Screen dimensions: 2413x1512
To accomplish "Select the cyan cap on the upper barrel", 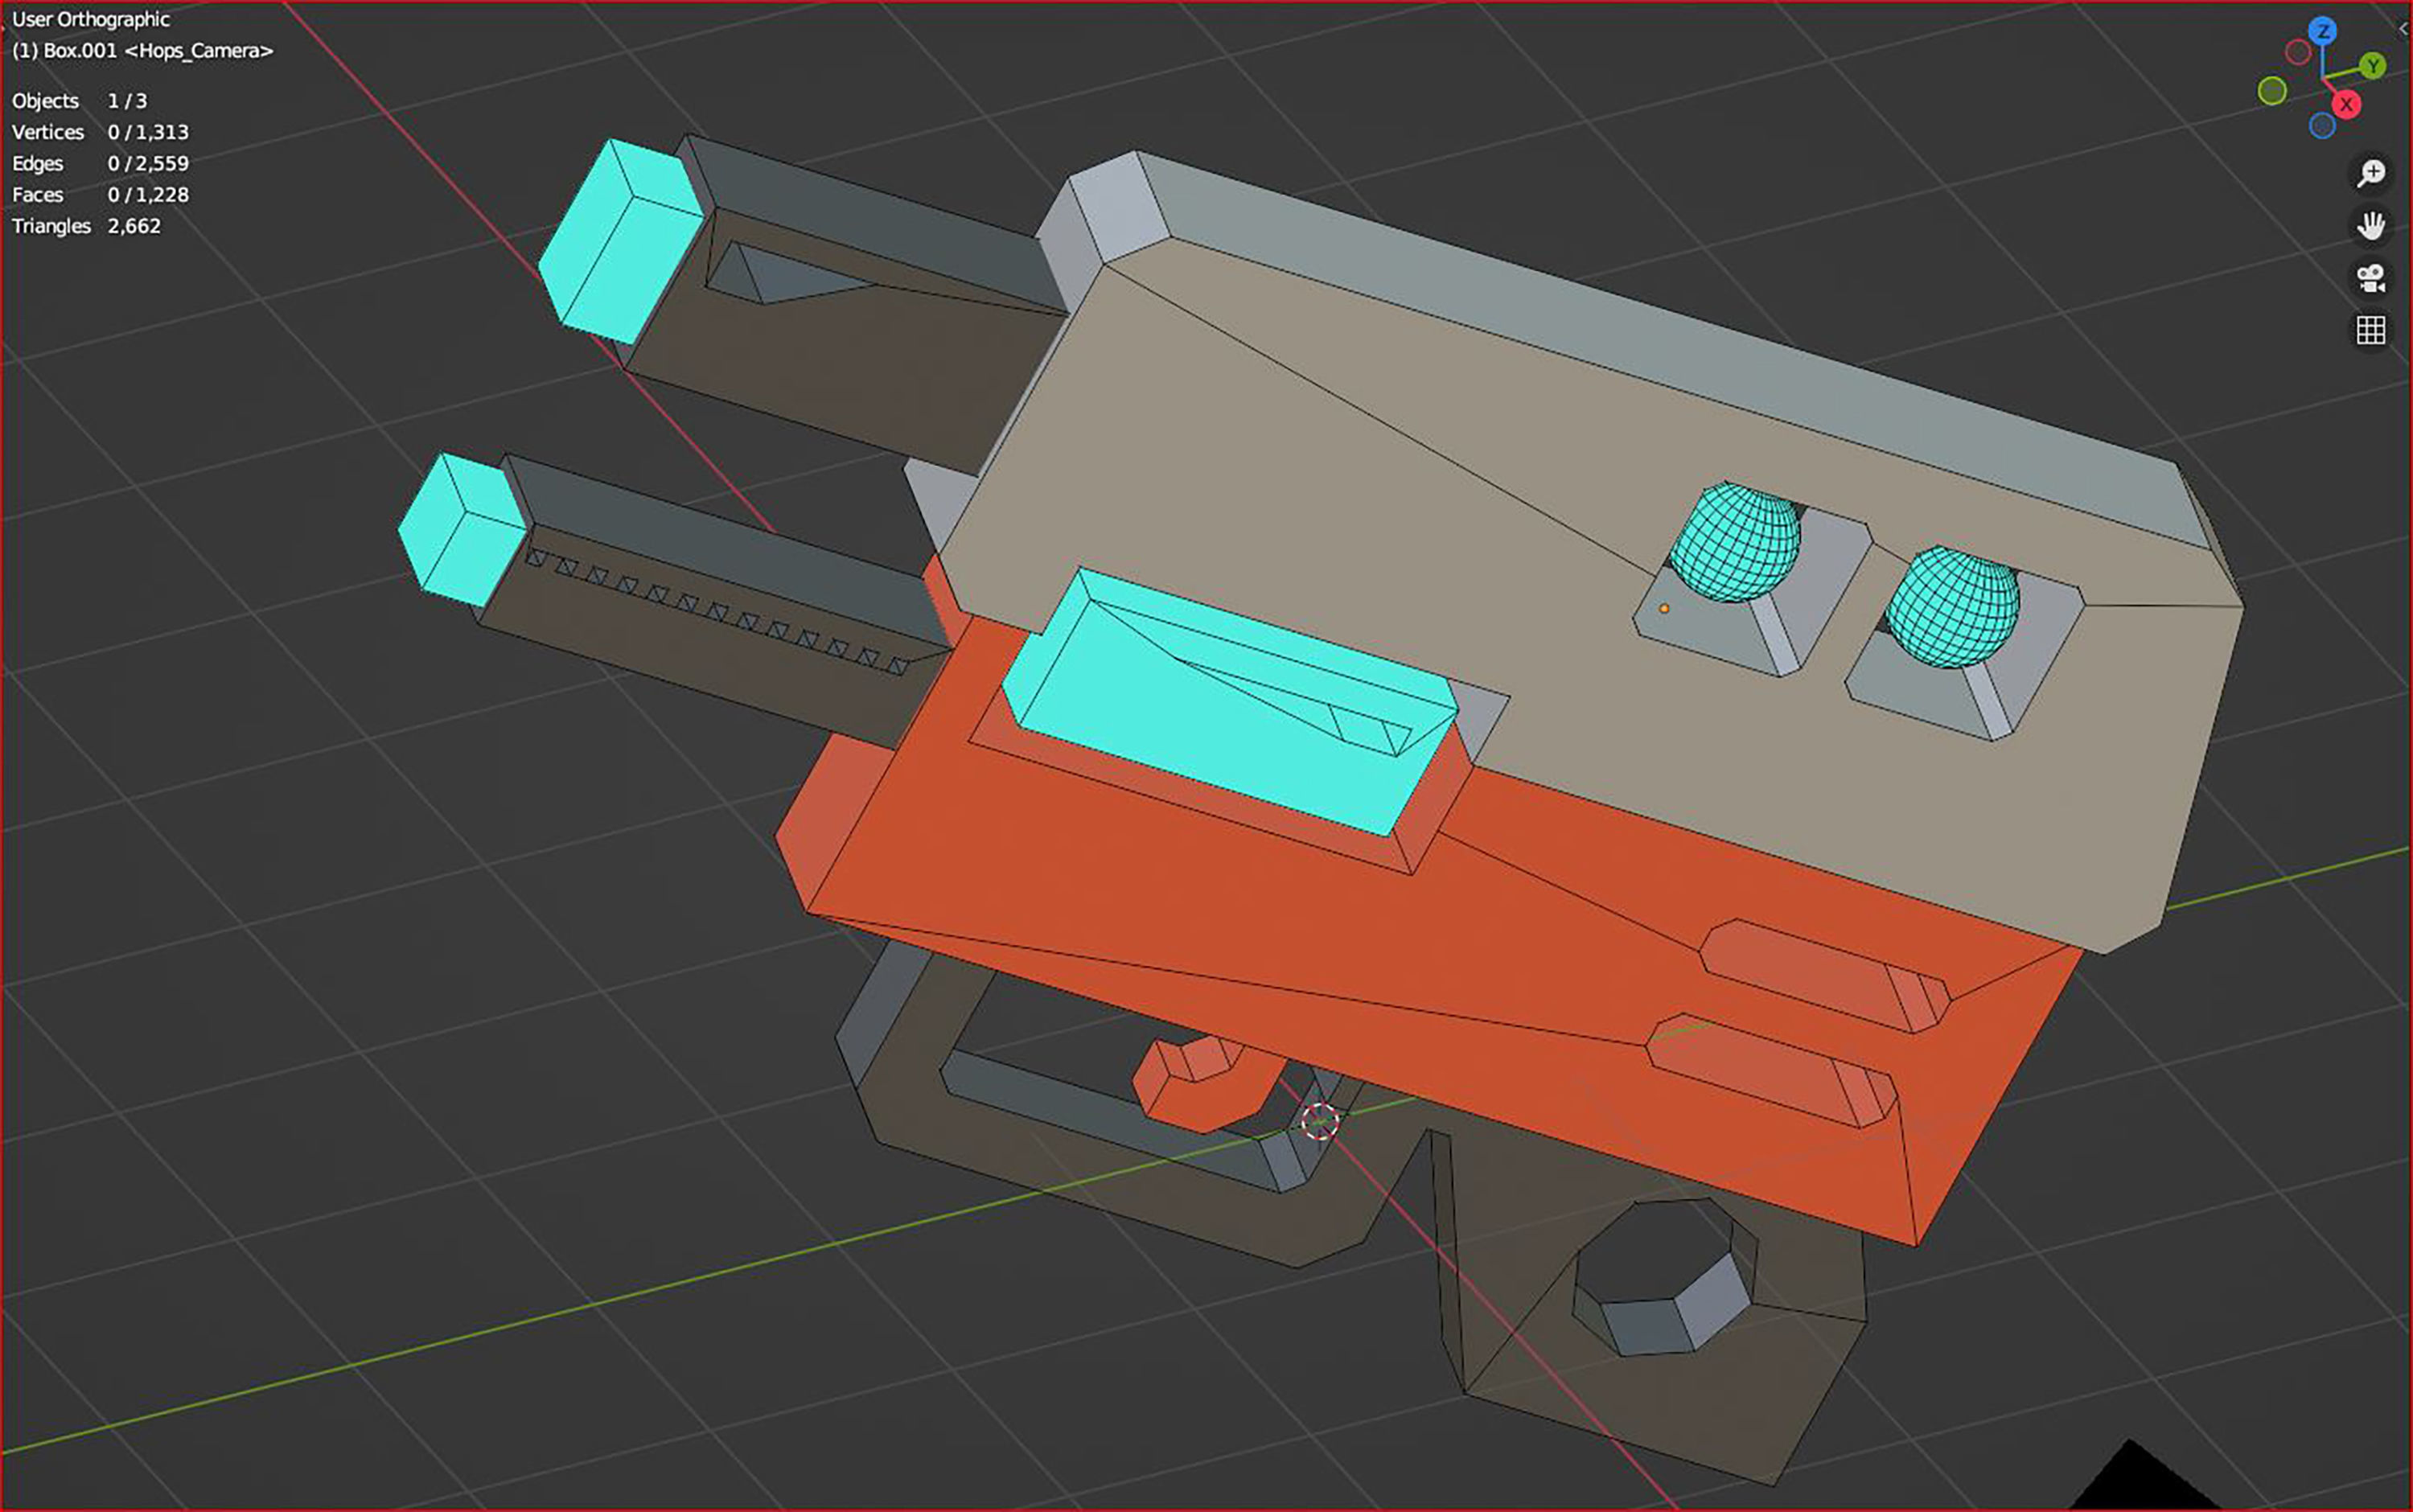I will tap(621, 242).
